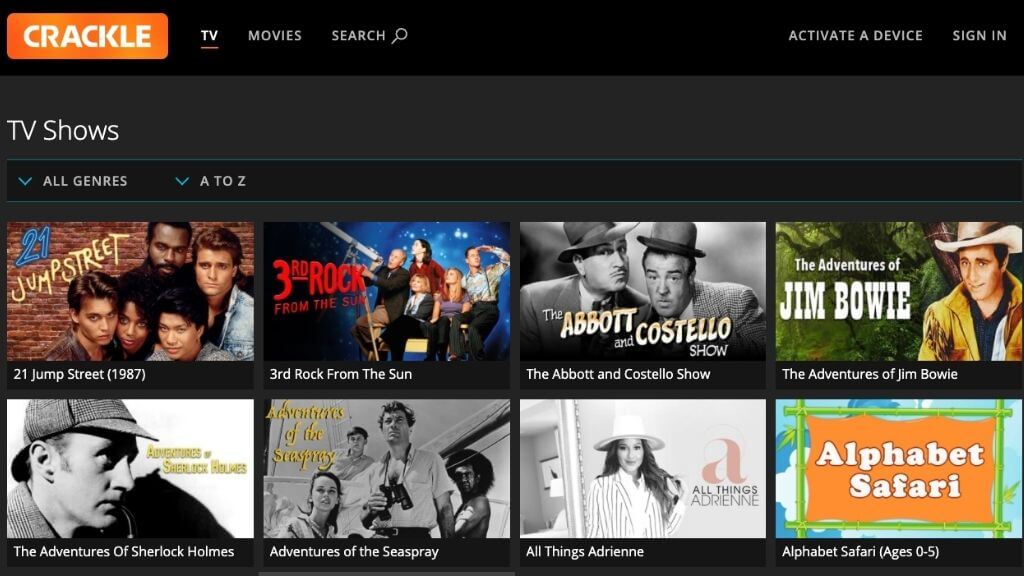Click 'All Things Adrienne' title text
The height and width of the screenshot is (576, 1024).
584,552
